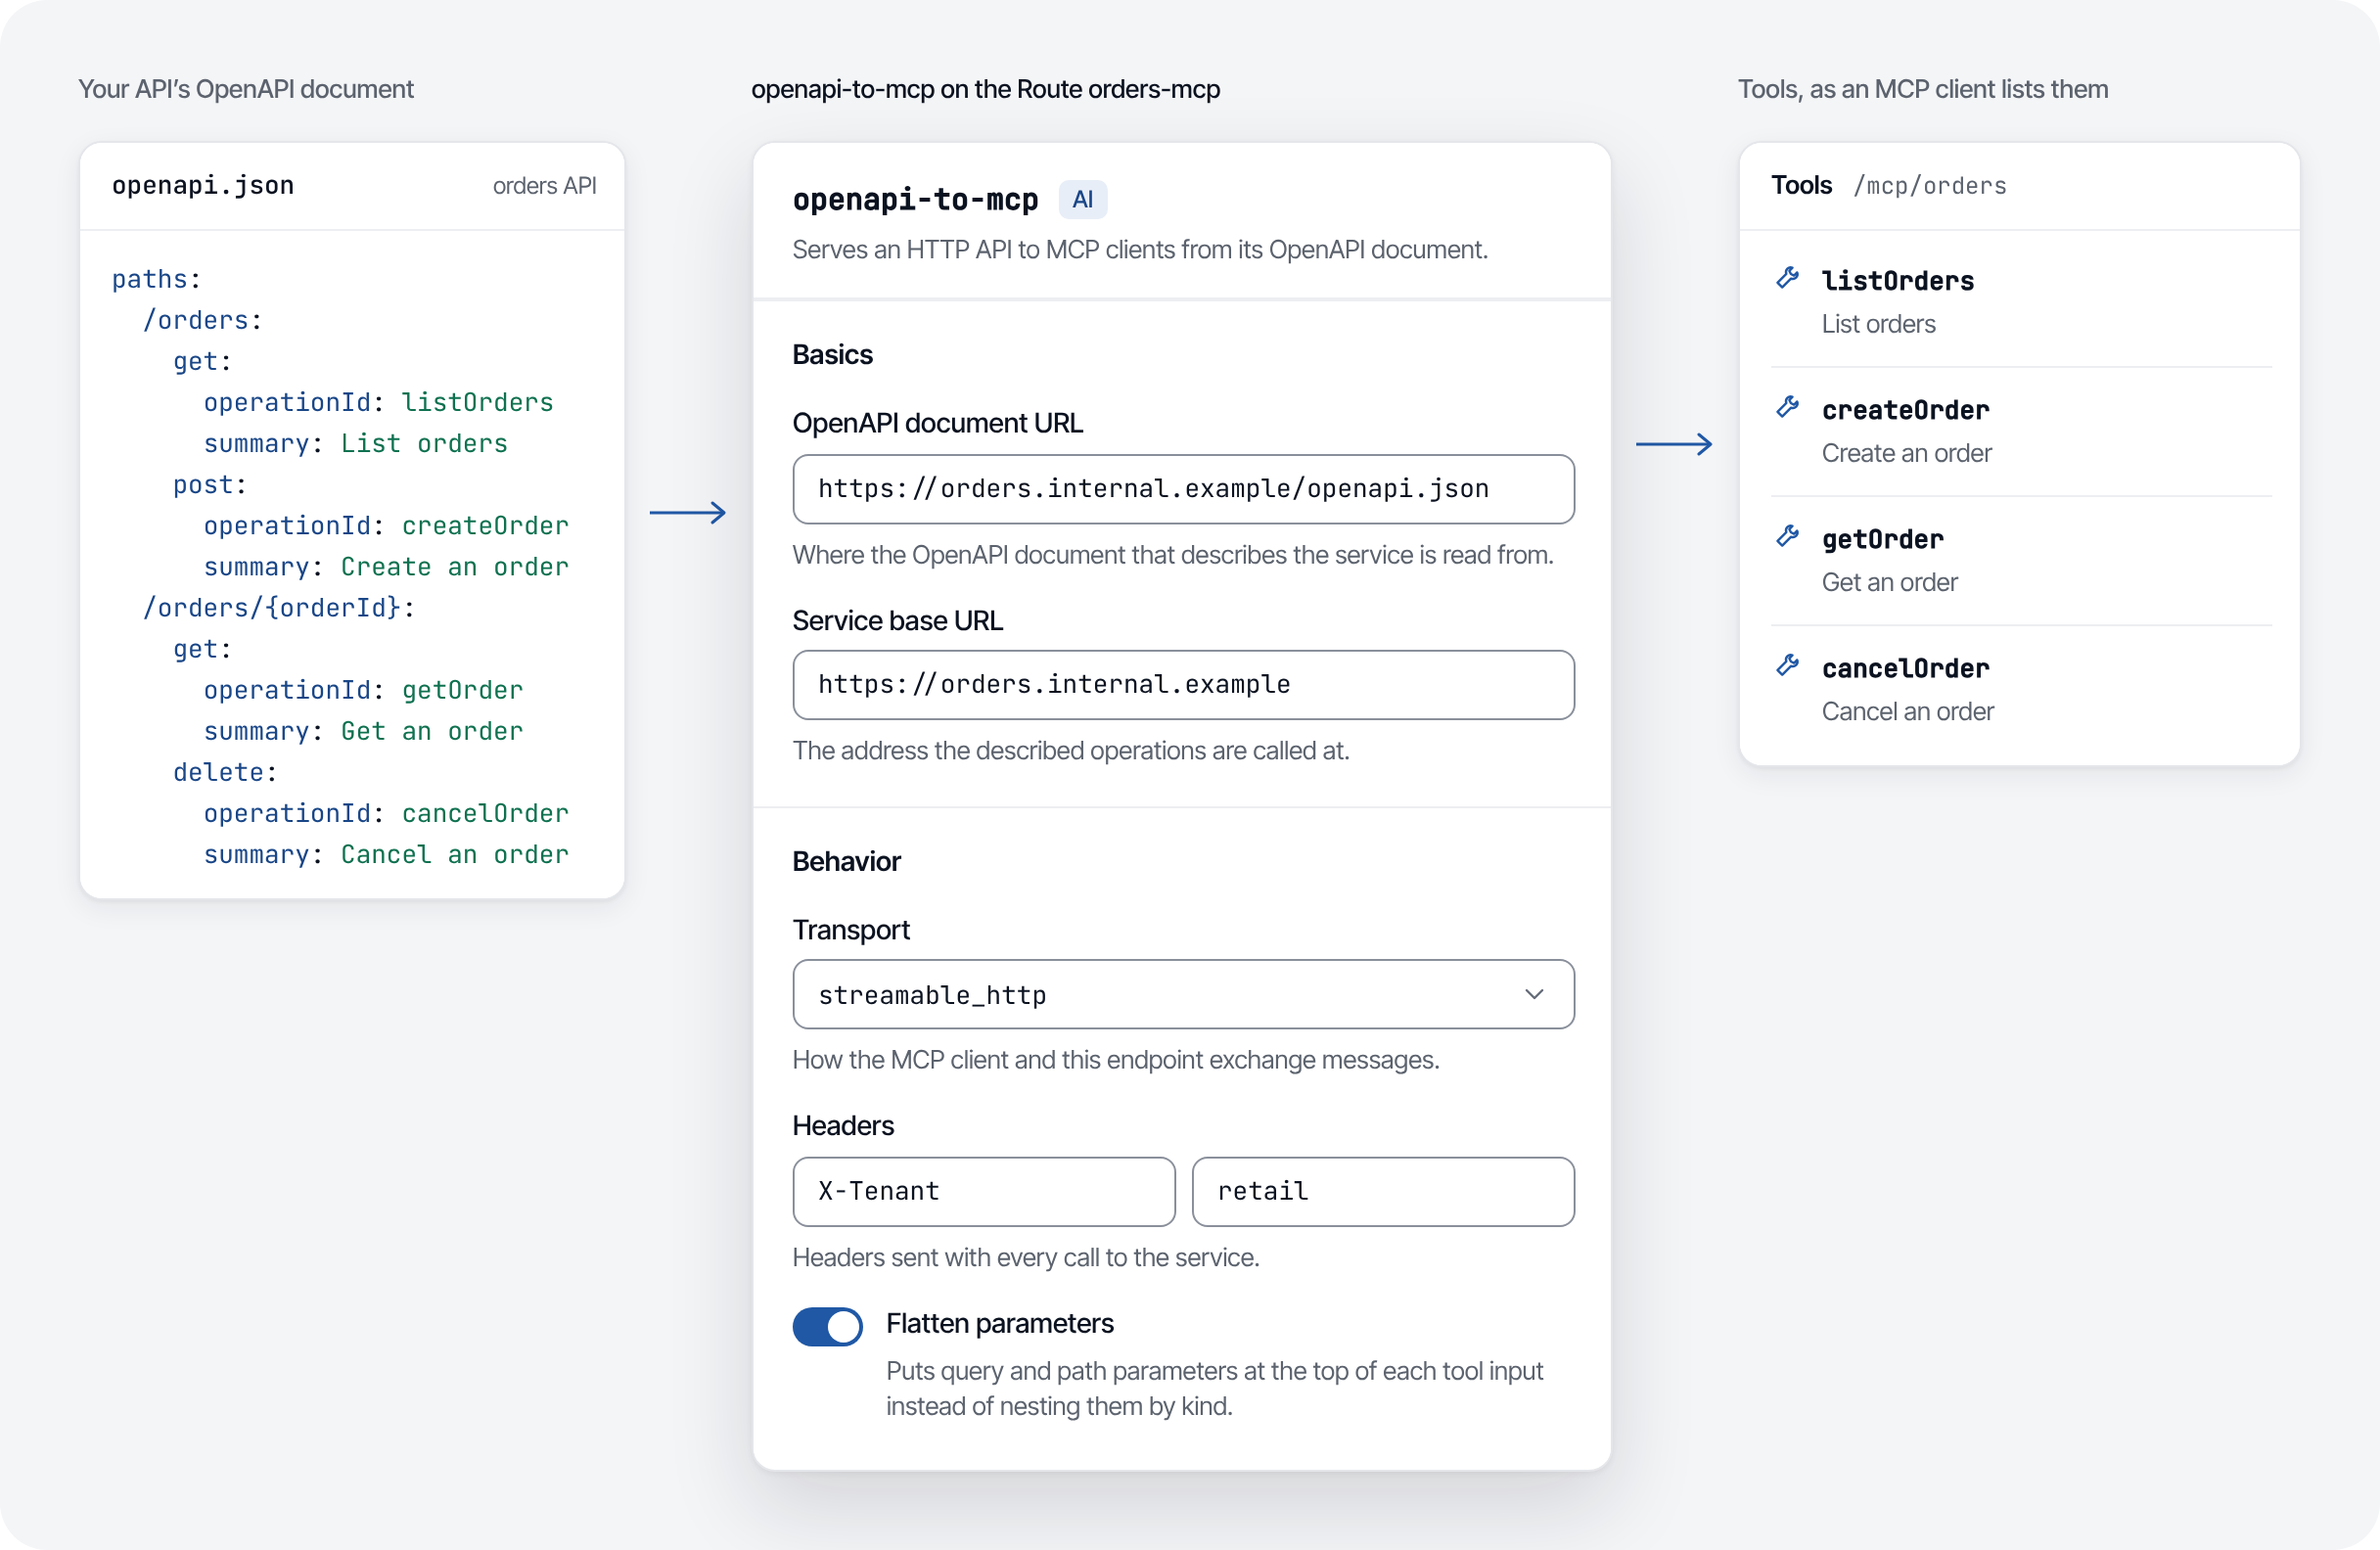
Task: Click the wrench icon beside listOrders
Action: [1787, 278]
